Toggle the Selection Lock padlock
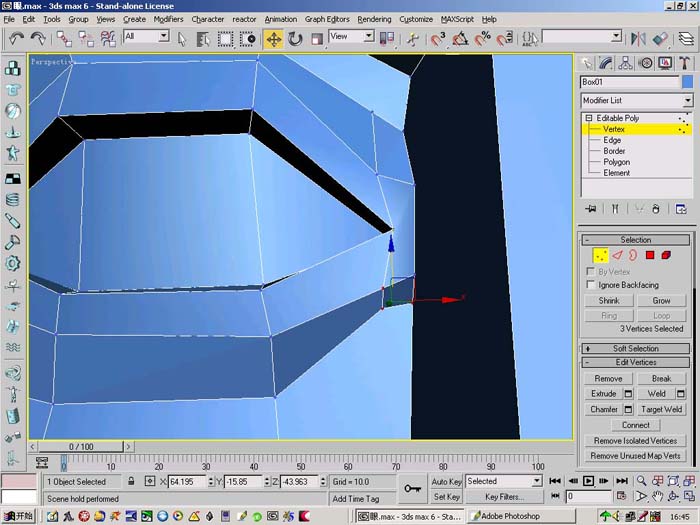 click(131, 481)
